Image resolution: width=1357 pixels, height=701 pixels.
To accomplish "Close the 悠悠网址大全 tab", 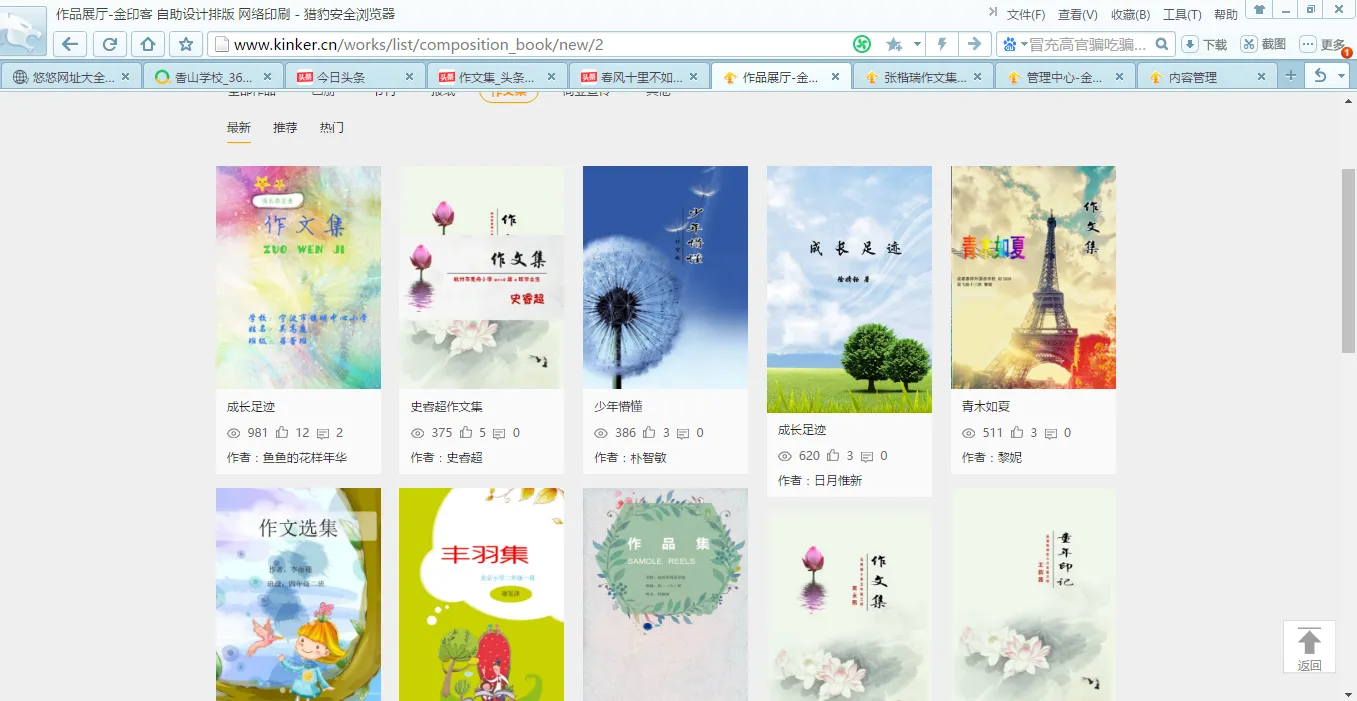I will (125, 76).
